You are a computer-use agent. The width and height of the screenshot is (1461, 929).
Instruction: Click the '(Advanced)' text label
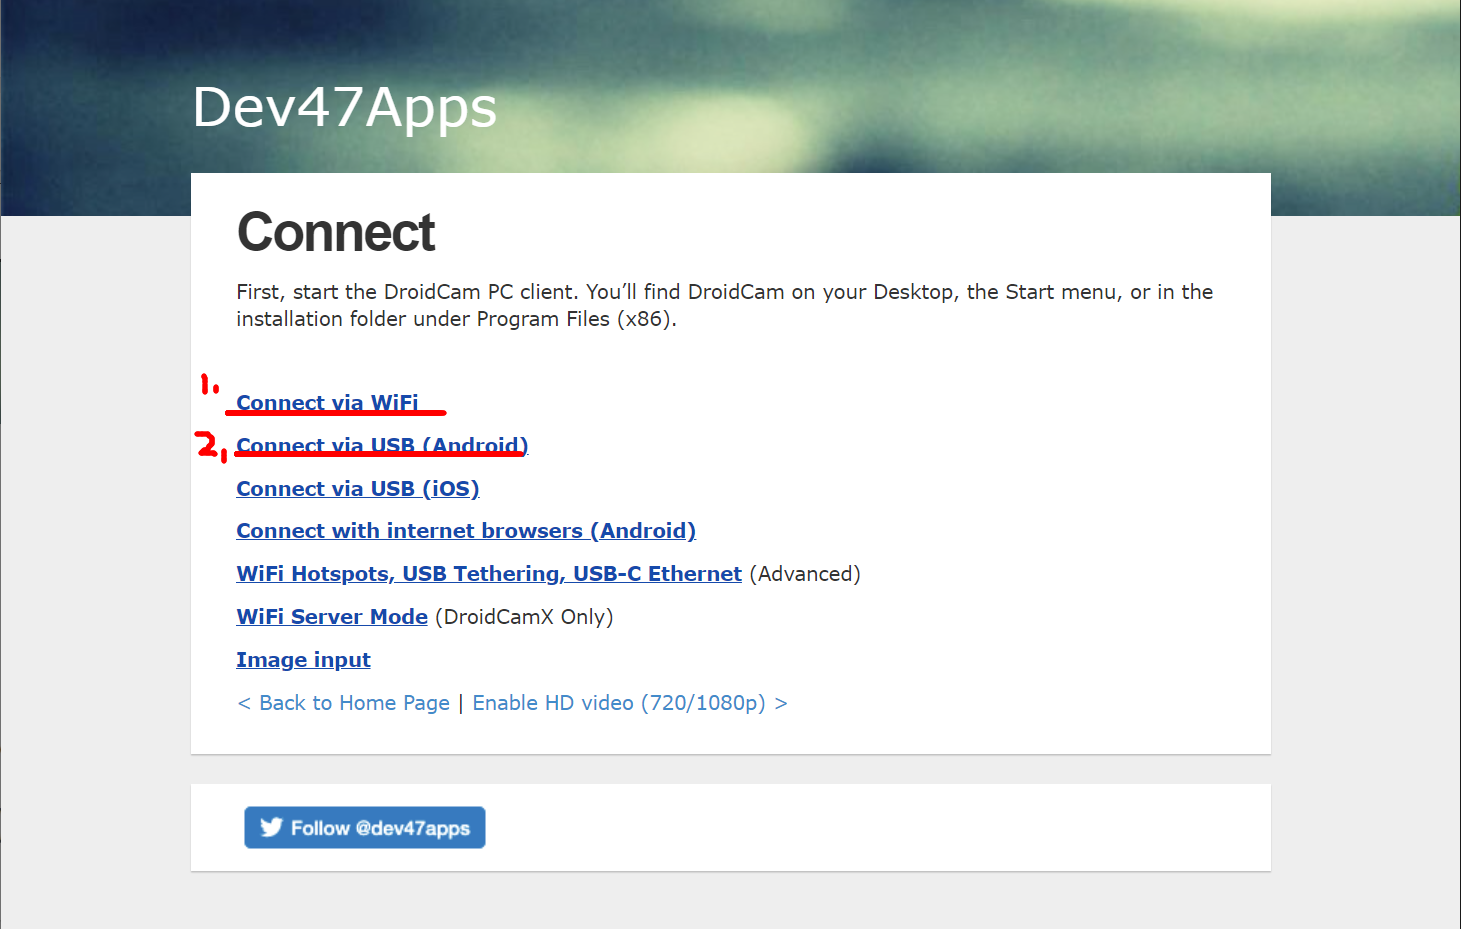click(x=805, y=574)
